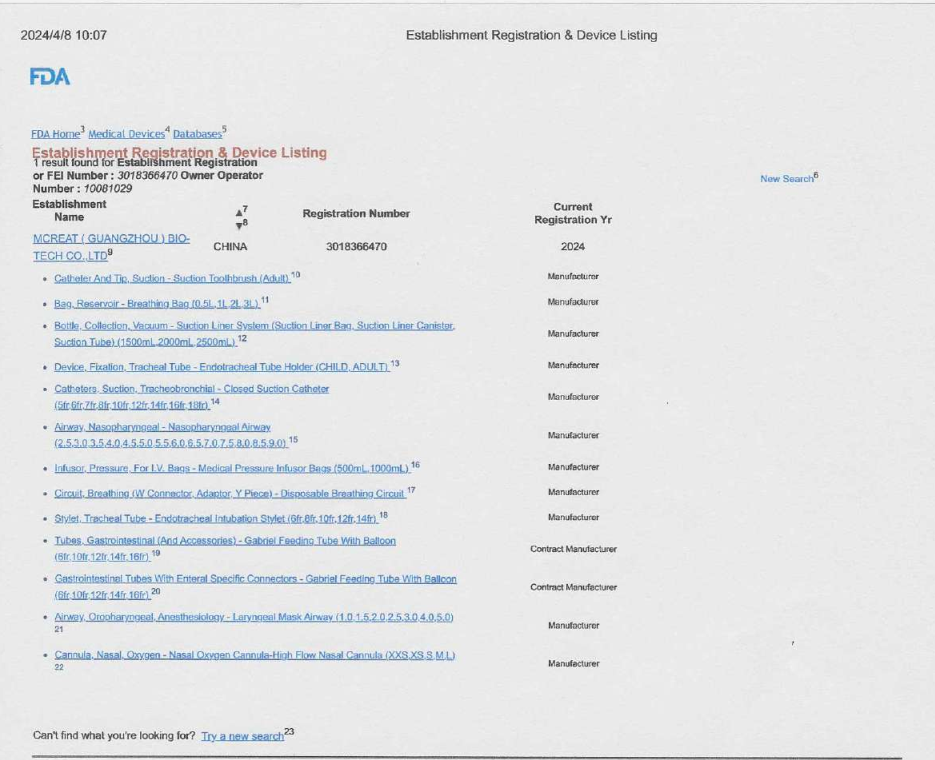Open the Endotracheal Tube Holder listing

coord(222,367)
